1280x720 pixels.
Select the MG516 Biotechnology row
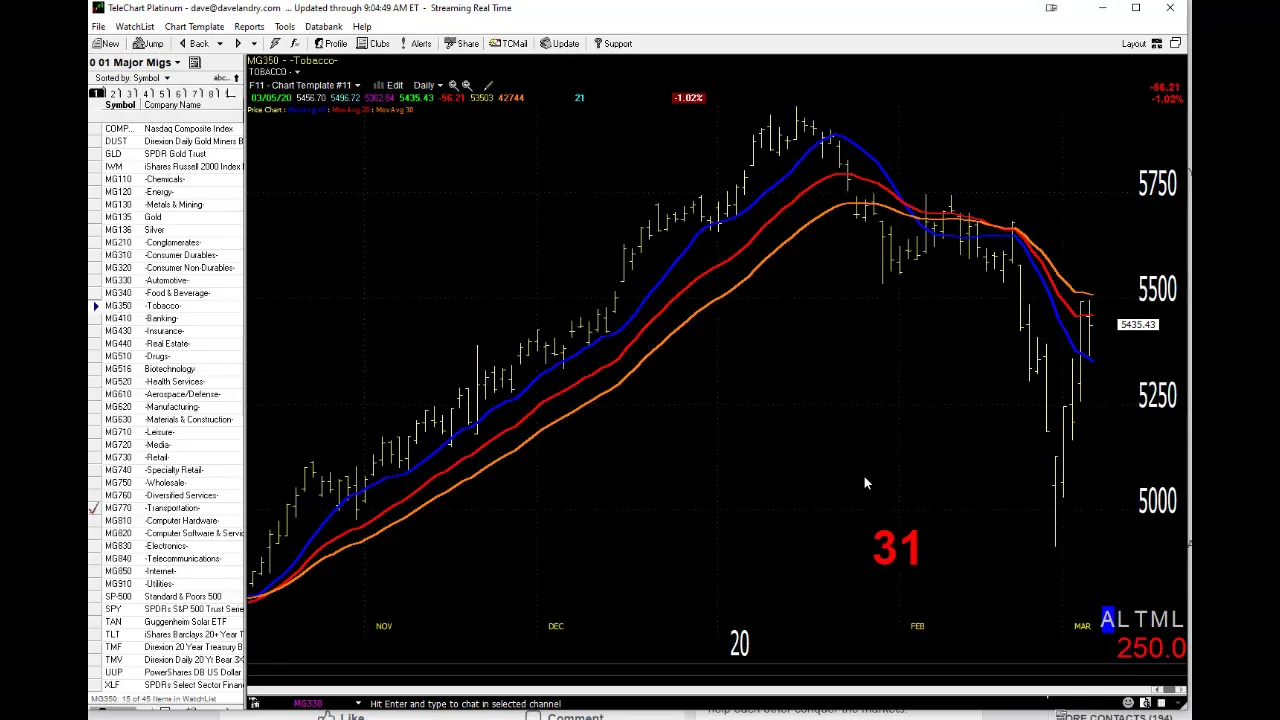pyautogui.click(x=167, y=369)
